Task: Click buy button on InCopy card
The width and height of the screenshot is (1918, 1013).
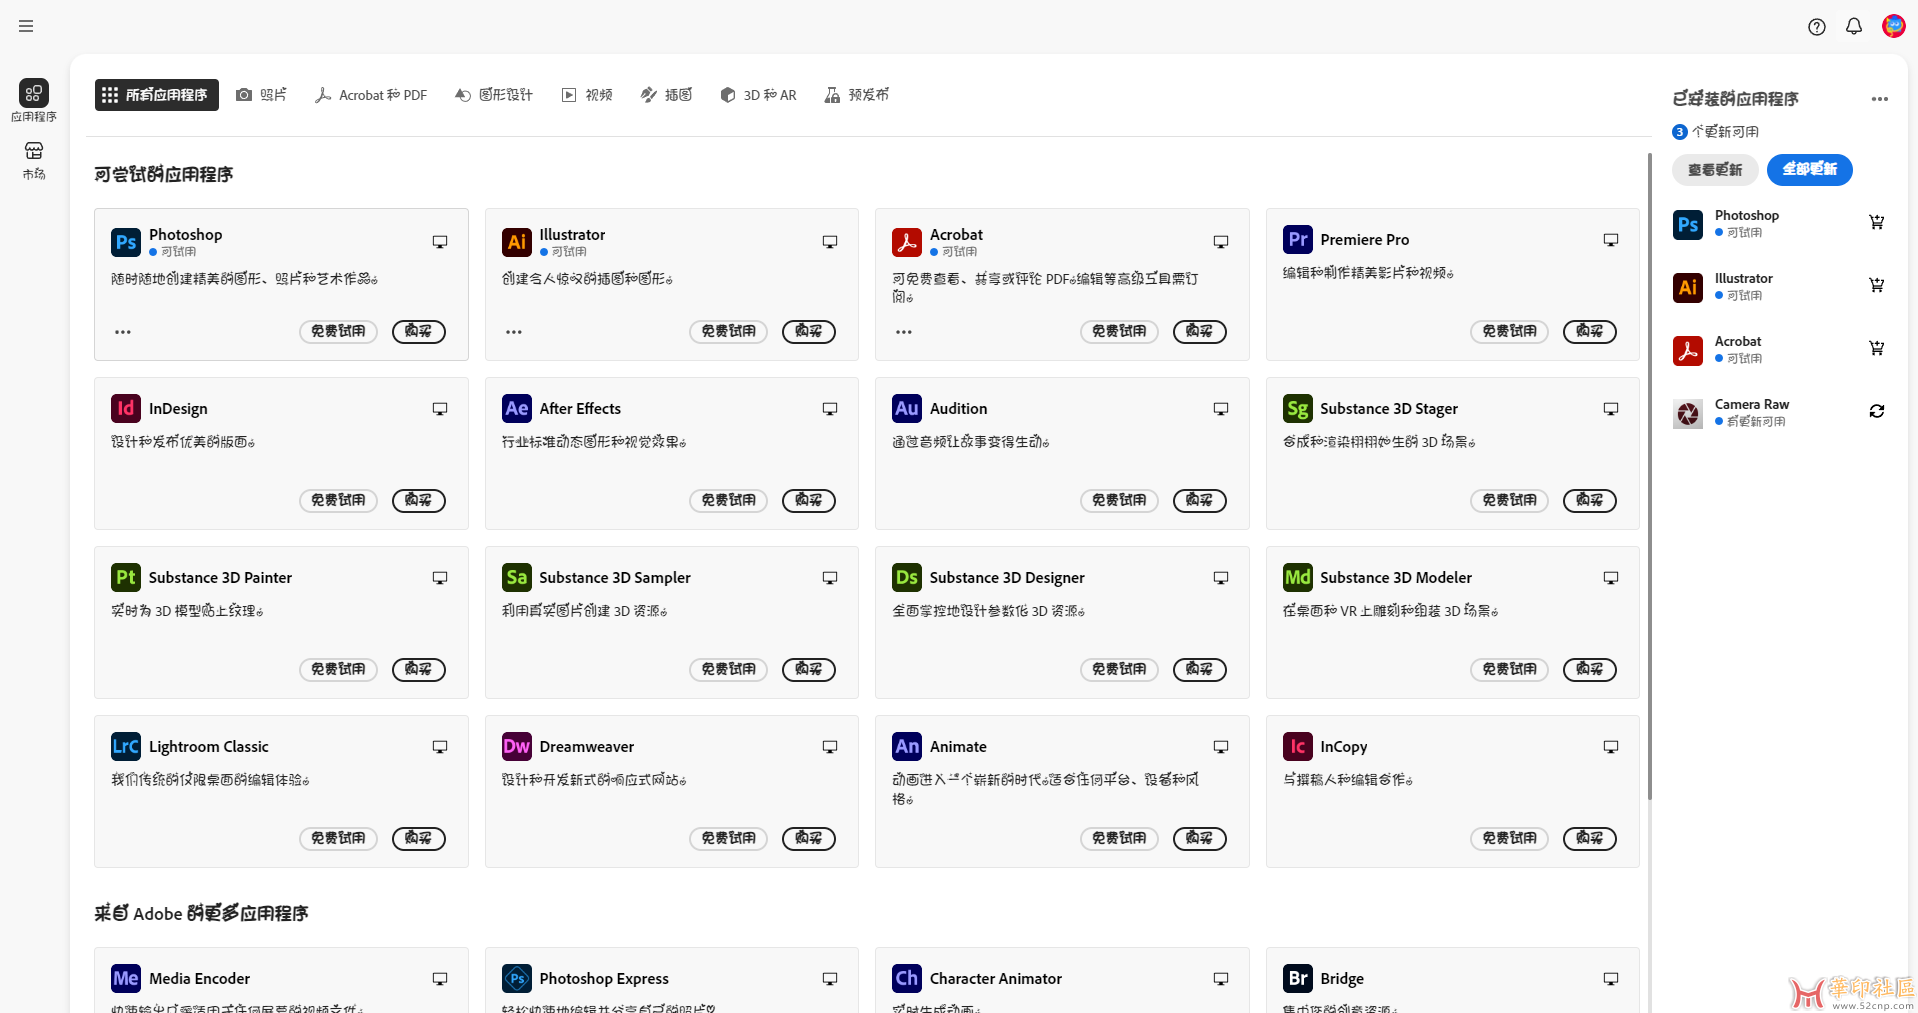Action: coord(1590,838)
